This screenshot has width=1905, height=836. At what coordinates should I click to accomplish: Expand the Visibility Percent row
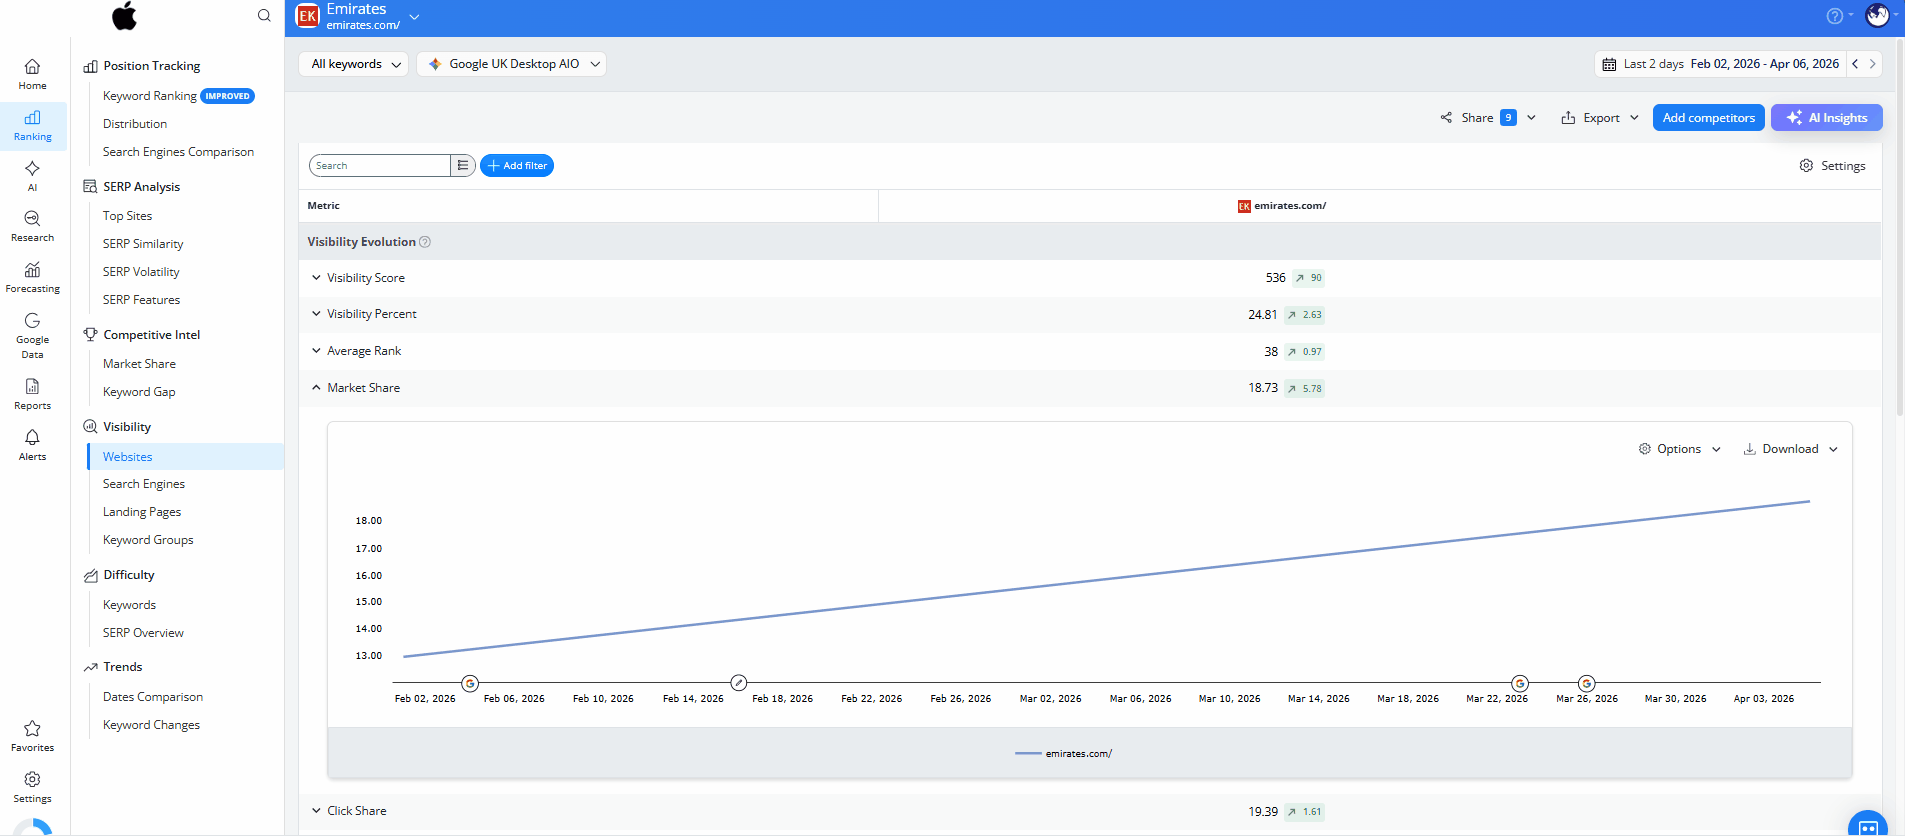click(316, 314)
